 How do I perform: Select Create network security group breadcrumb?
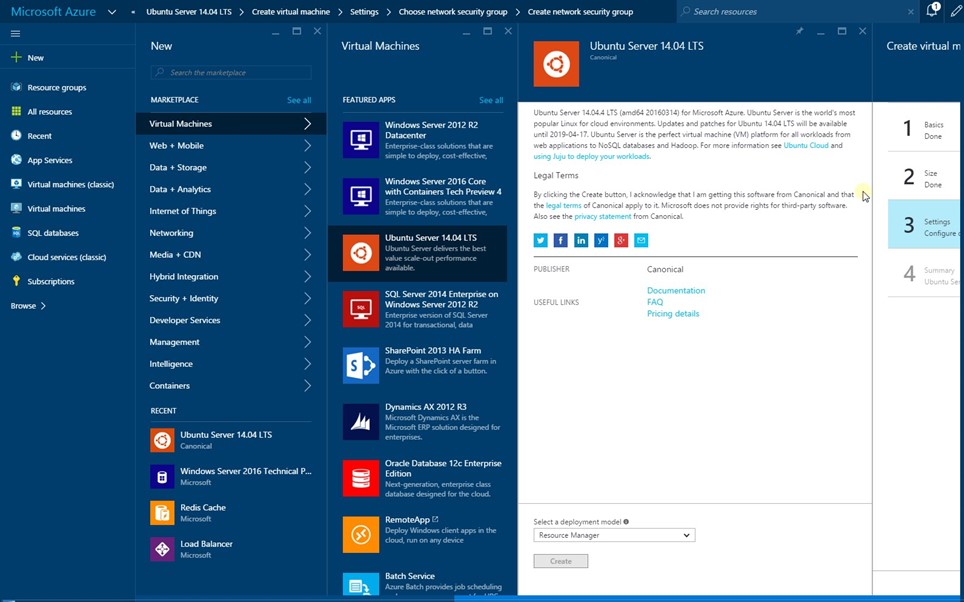pos(580,12)
